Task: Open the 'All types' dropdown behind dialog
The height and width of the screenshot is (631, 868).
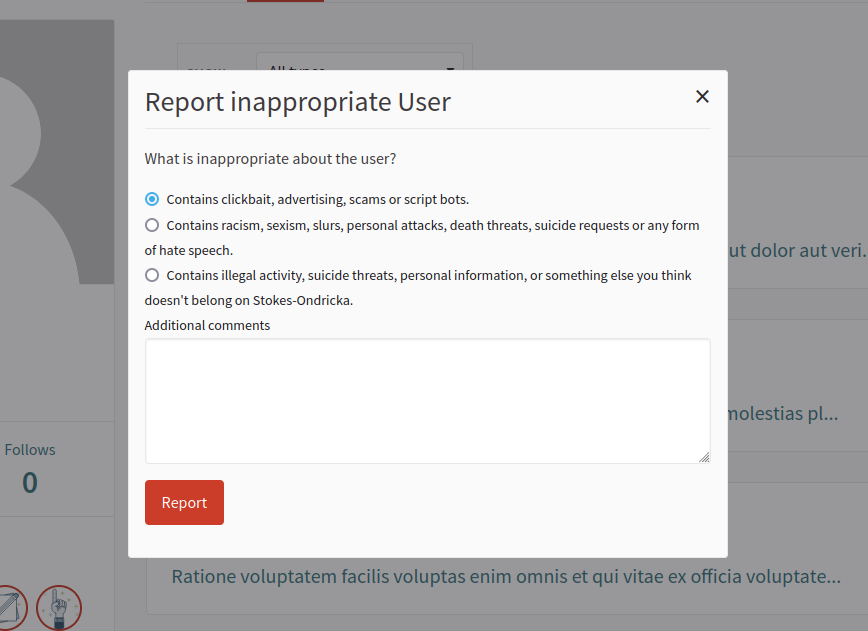Action: (360, 62)
